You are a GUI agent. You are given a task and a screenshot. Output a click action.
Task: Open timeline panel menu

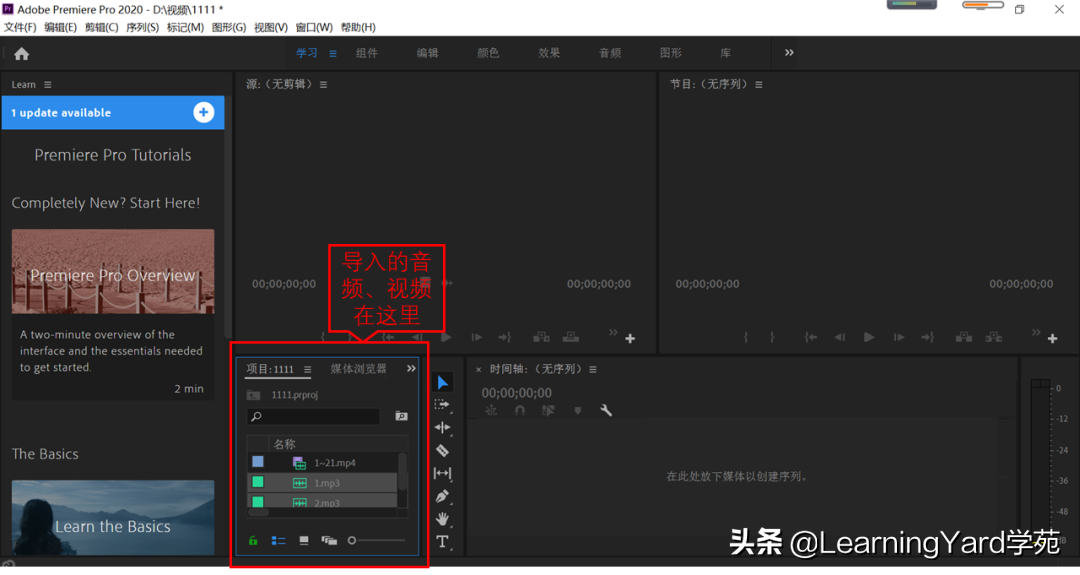pos(592,370)
